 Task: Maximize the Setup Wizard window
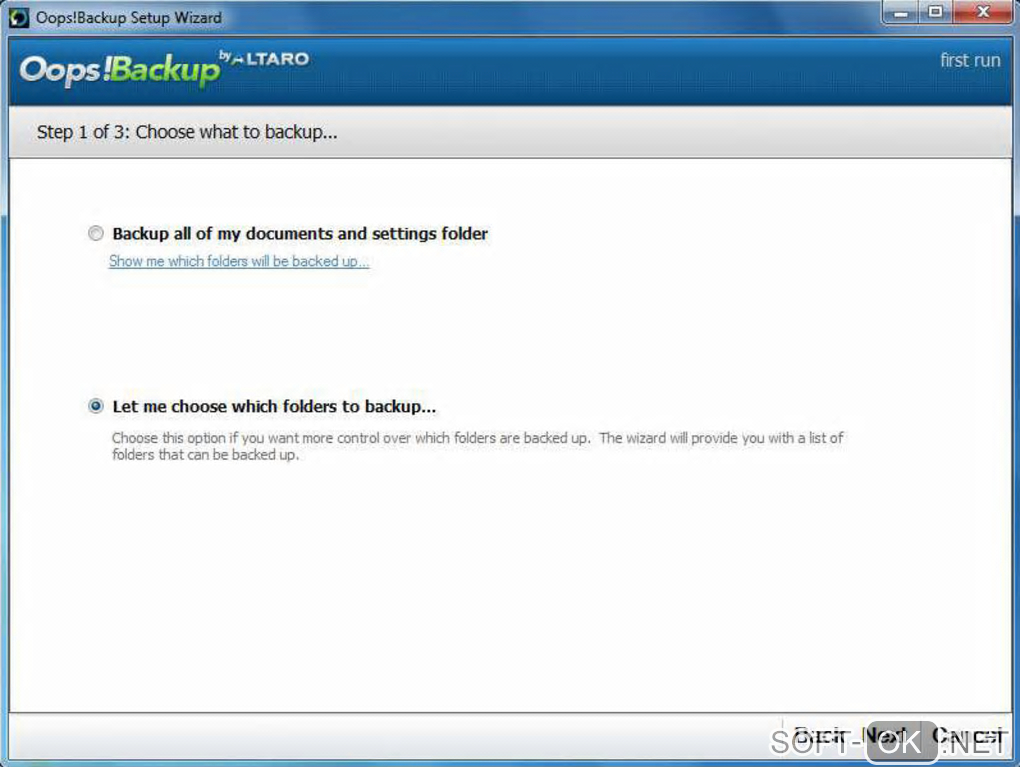coord(935,12)
